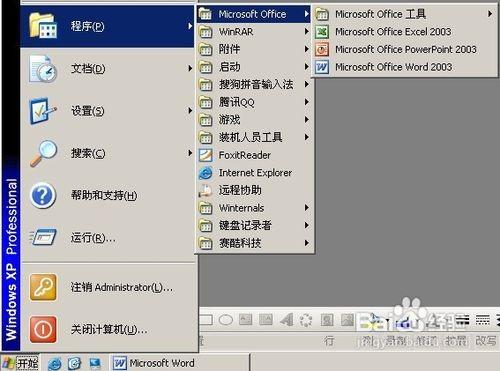Toggle 扩展 extend selection in status bar
The image size is (500, 371).
(x=456, y=341)
